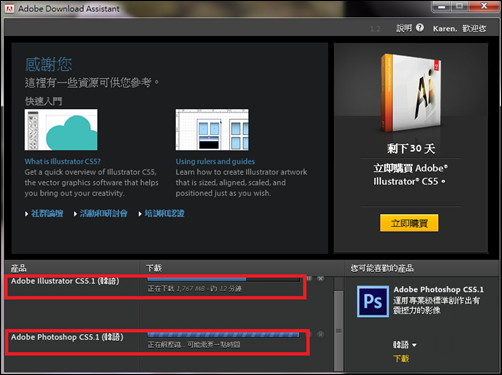This screenshot has height=375, width=502.
Task: Click the Adobe logo in title bar
Action: pyautogui.click(x=9, y=9)
